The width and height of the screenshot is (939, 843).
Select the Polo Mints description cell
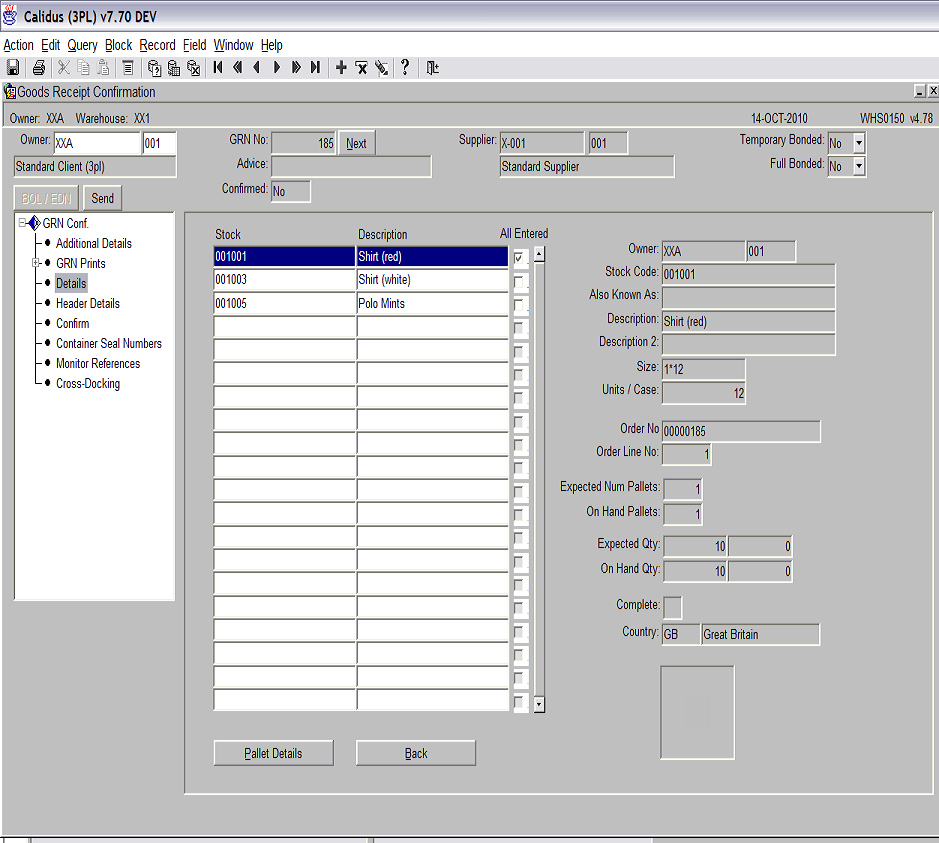pos(432,304)
